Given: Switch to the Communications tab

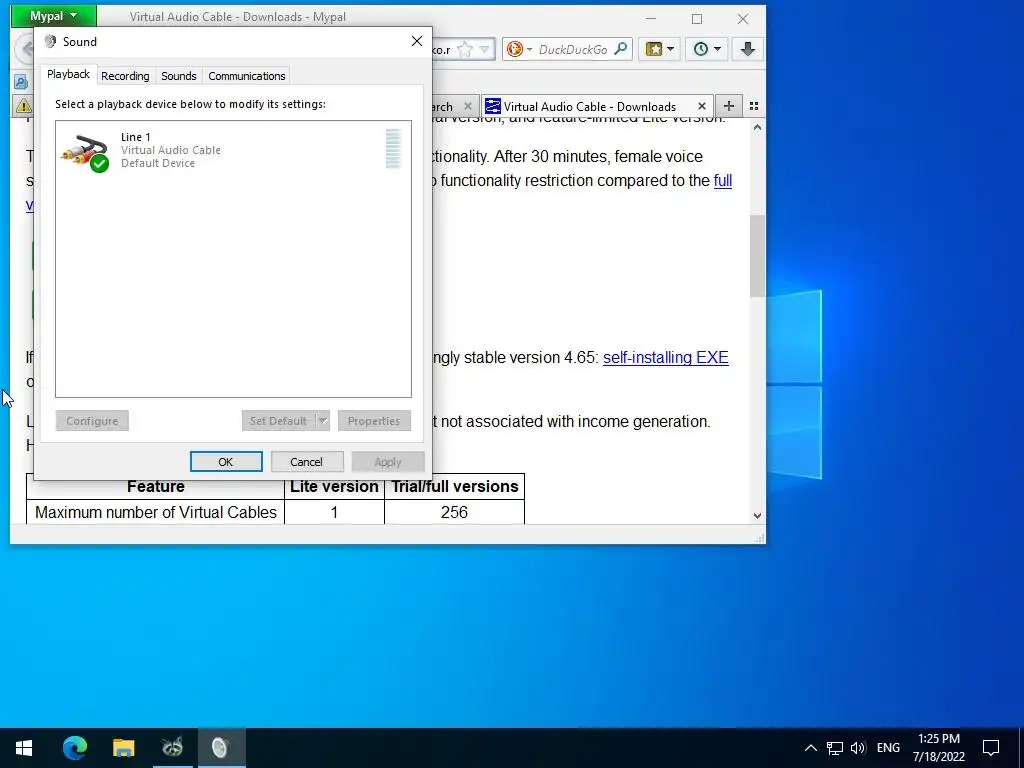Looking at the screenshot, I should [x=246, y=76].
